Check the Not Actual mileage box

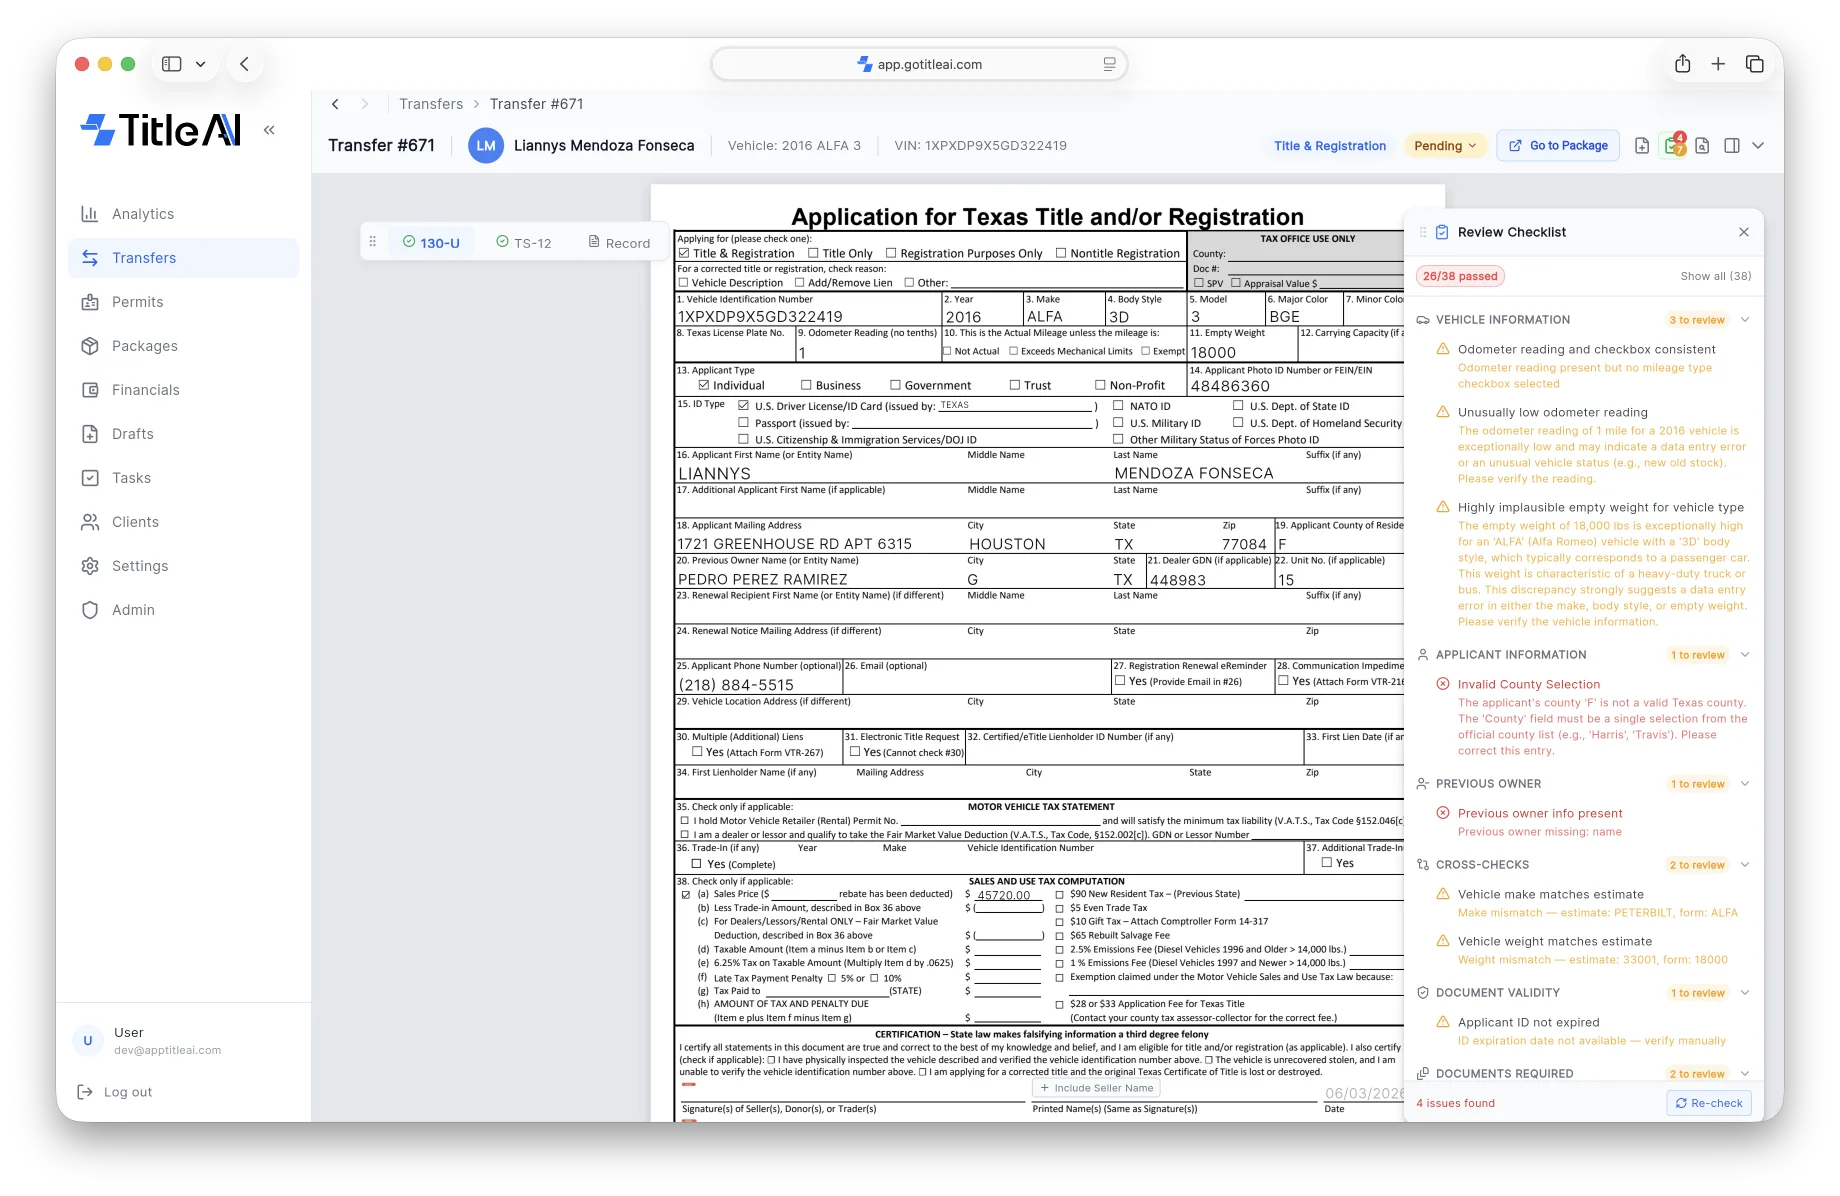click(947, 351)
